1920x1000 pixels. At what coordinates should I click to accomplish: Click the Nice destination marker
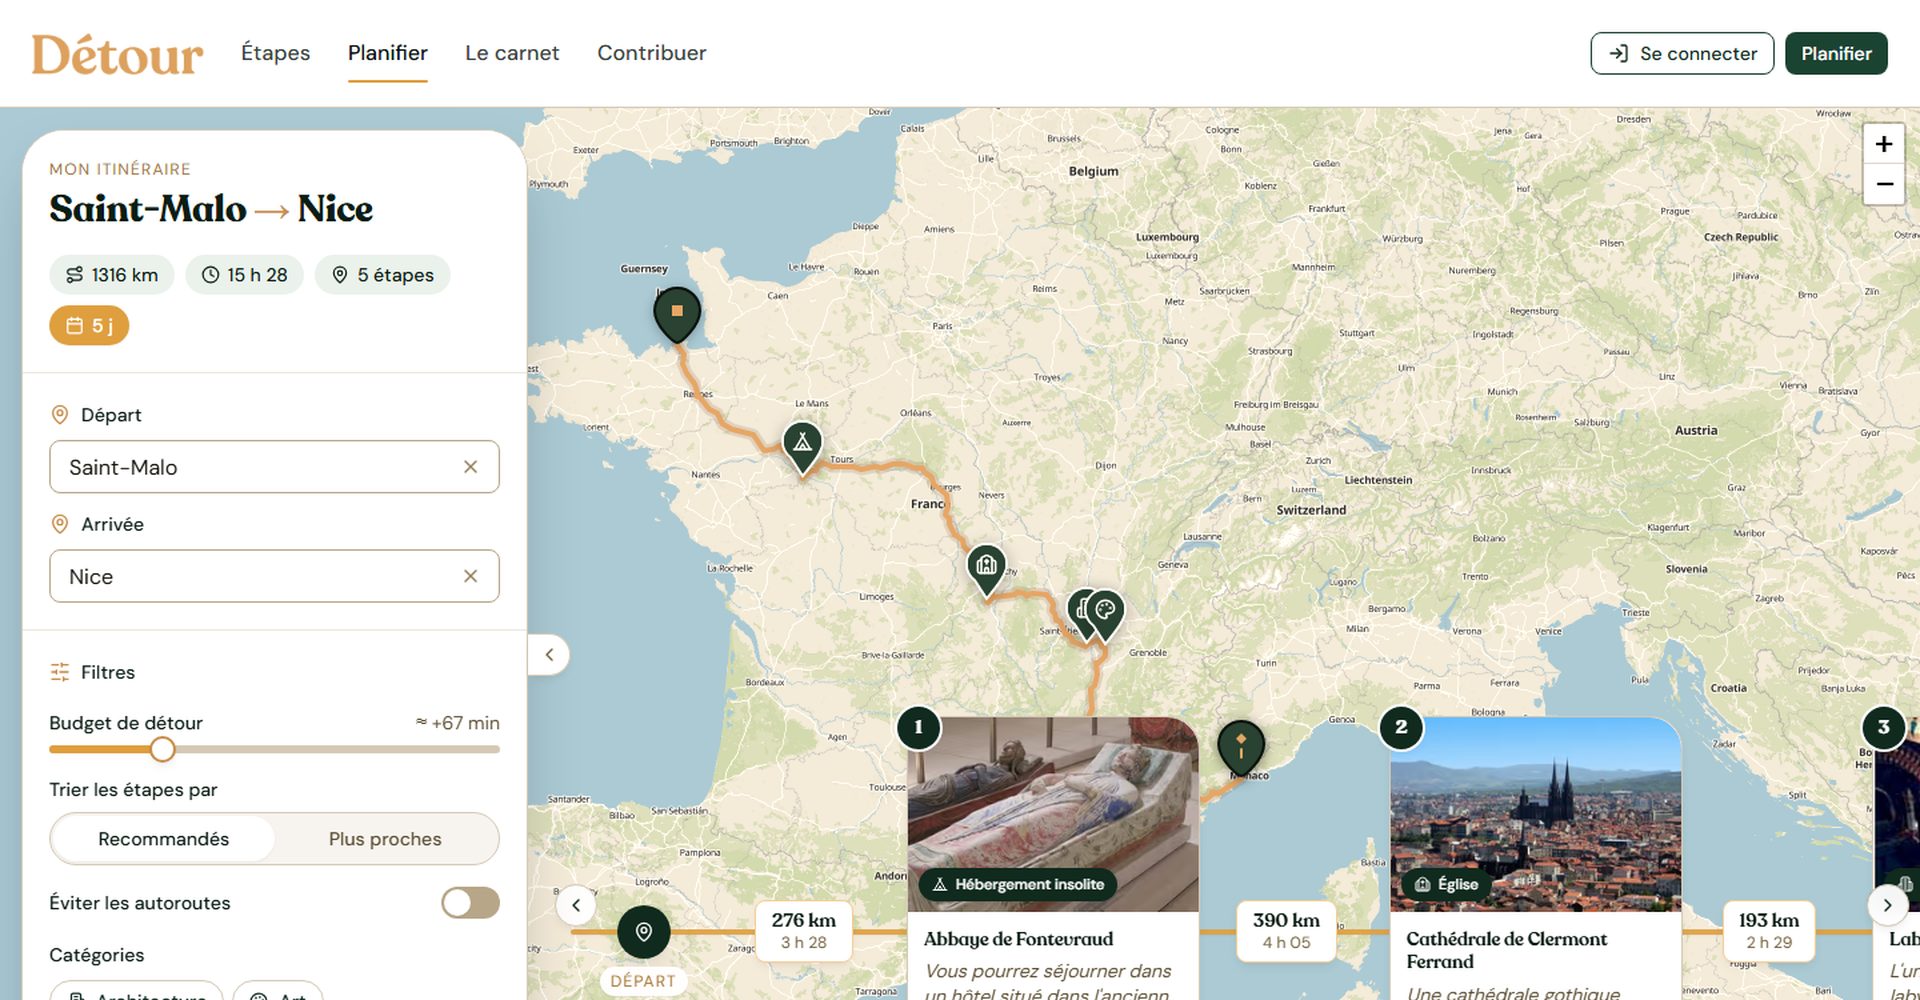click(1241, 747)
